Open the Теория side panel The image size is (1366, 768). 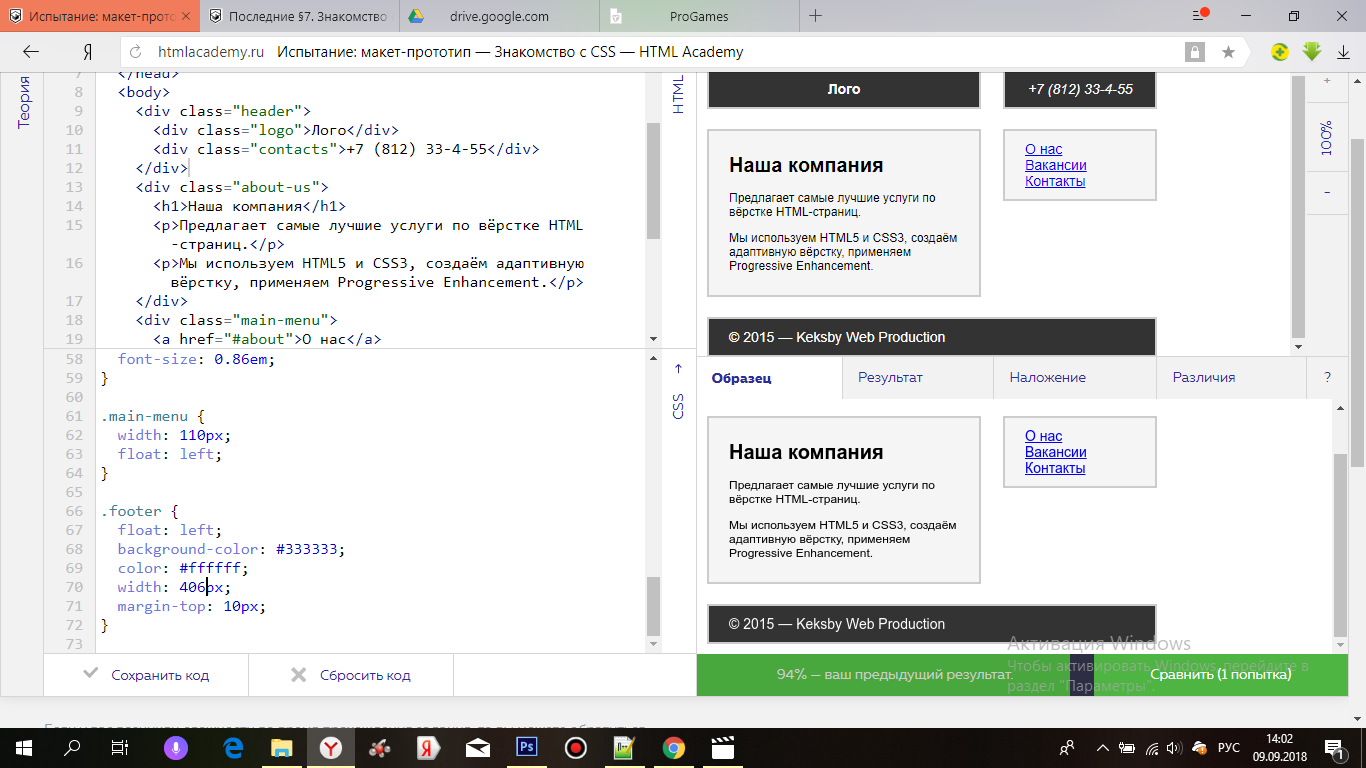click(24, 103)
